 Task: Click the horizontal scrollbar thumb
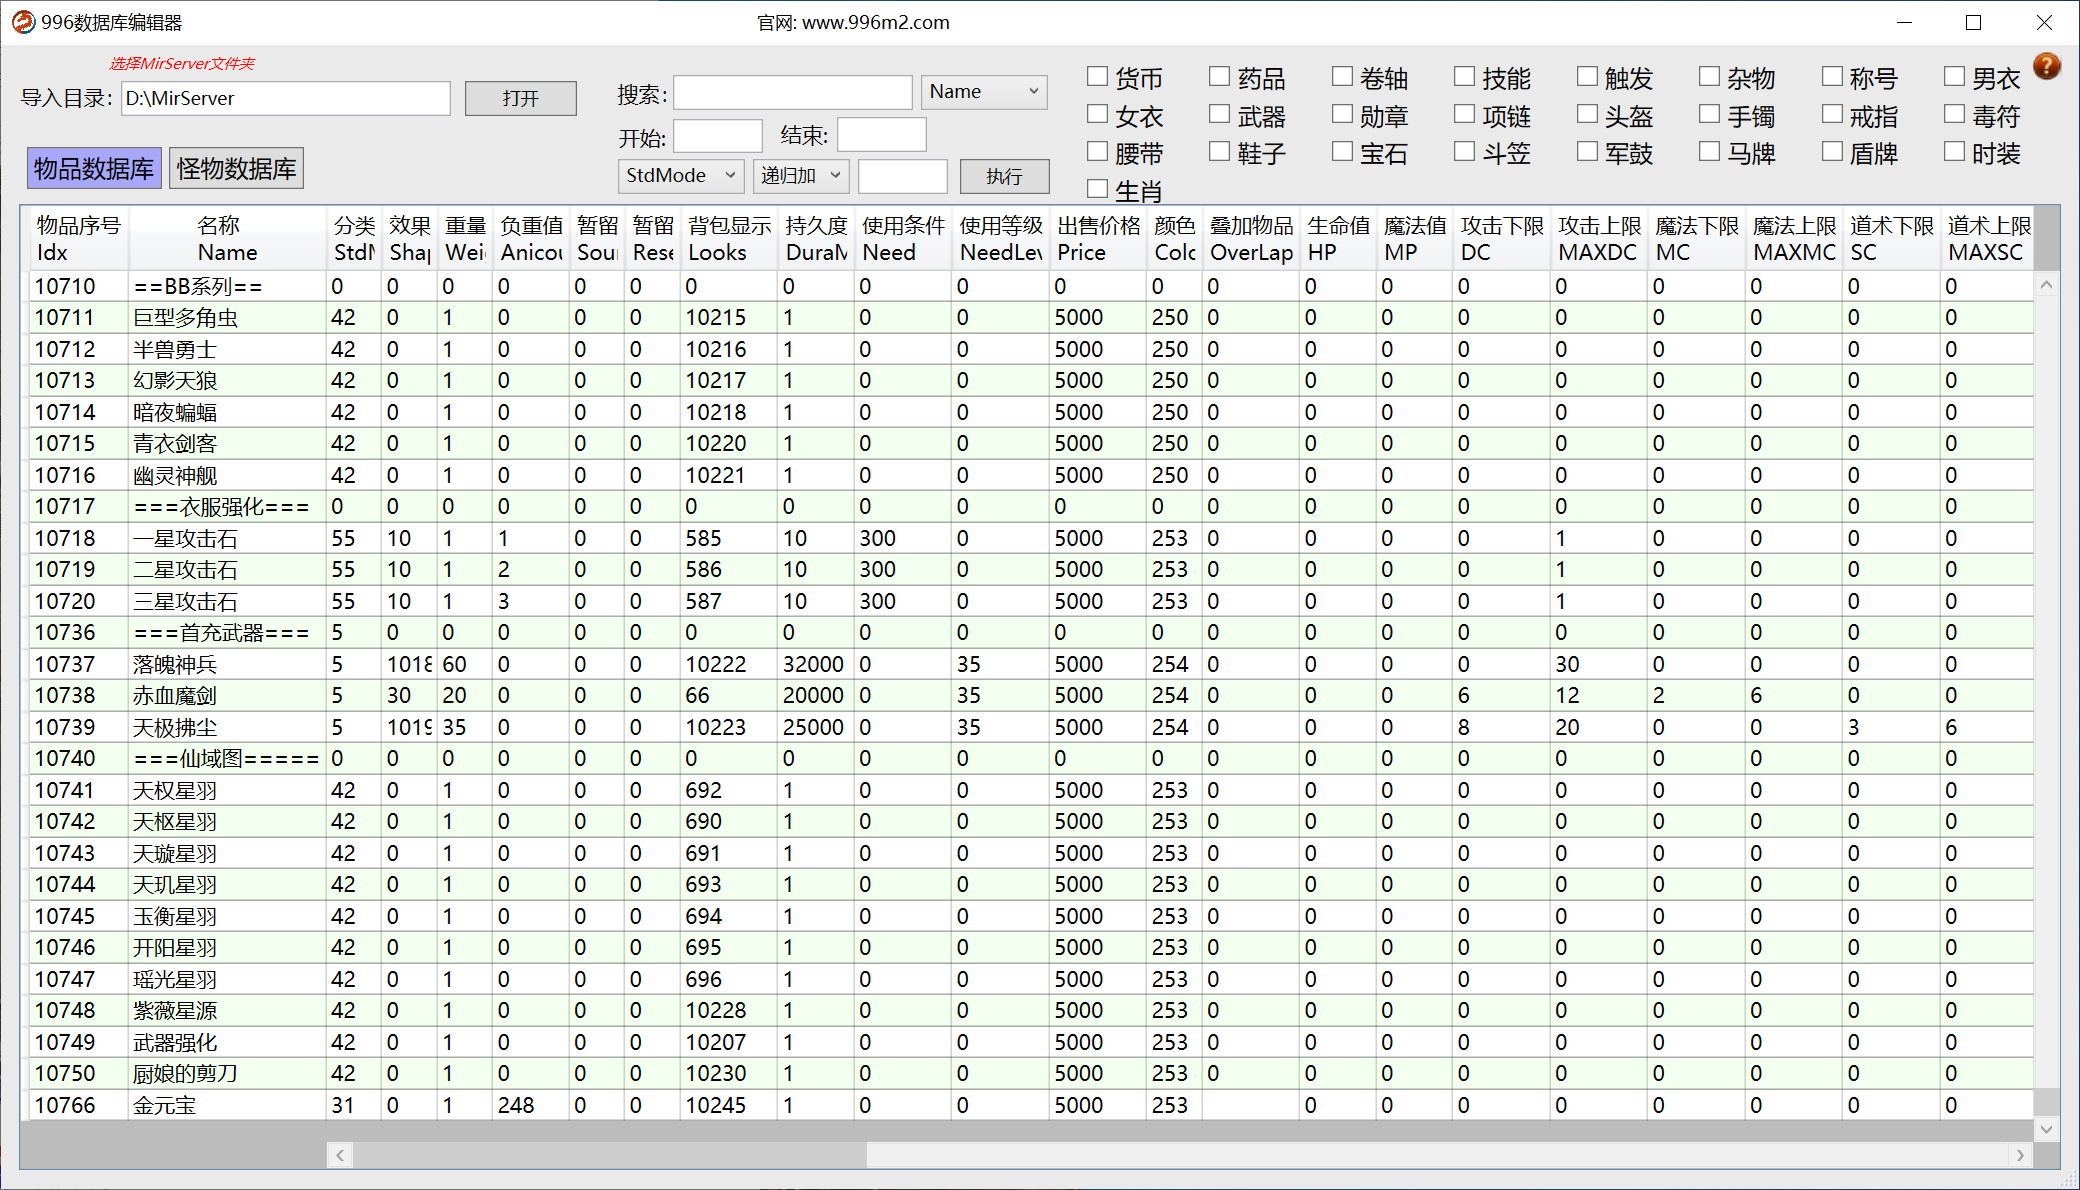point(610,1155)
